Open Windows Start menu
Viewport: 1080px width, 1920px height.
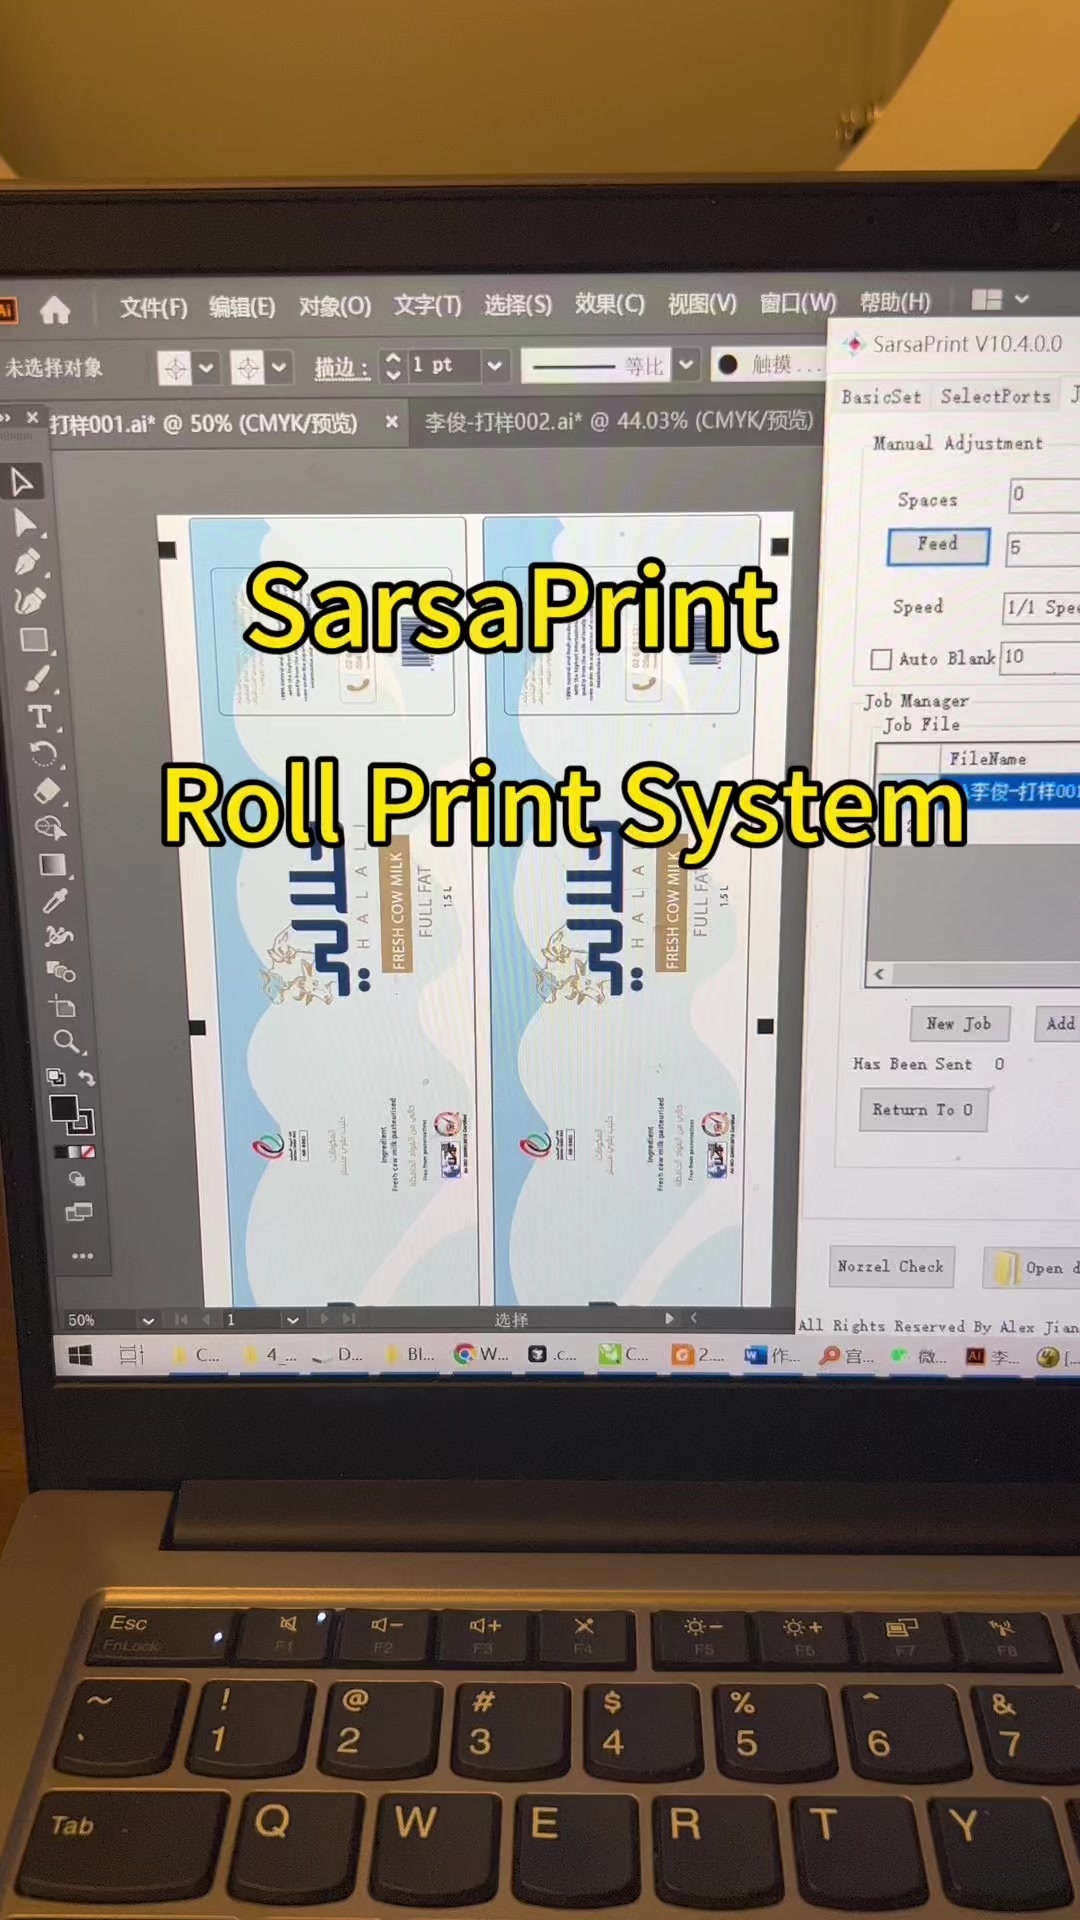pos(80,1355)
